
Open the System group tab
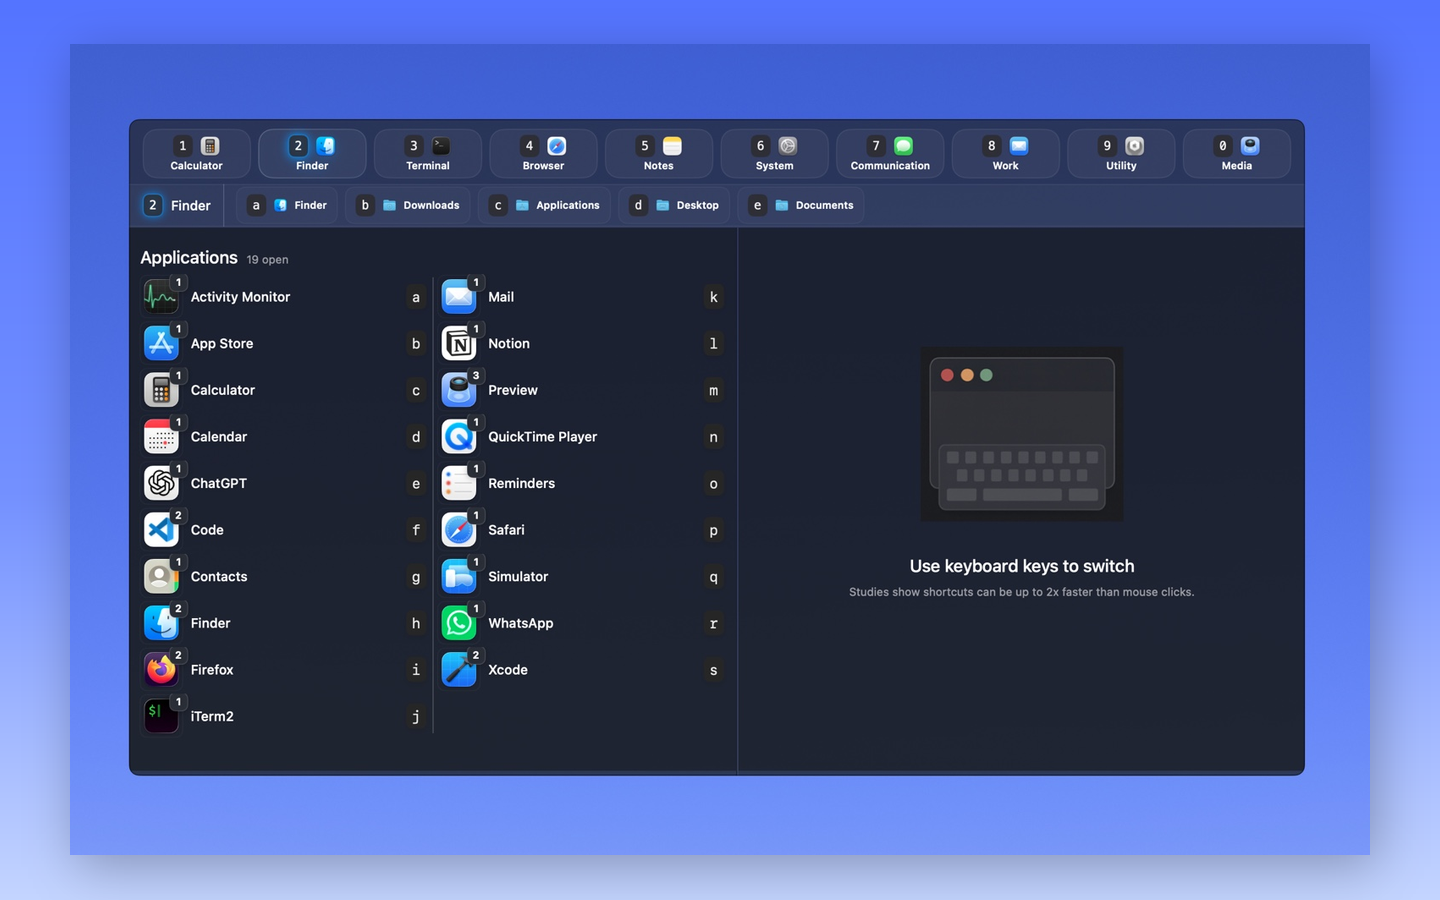(x=775, y=154)
